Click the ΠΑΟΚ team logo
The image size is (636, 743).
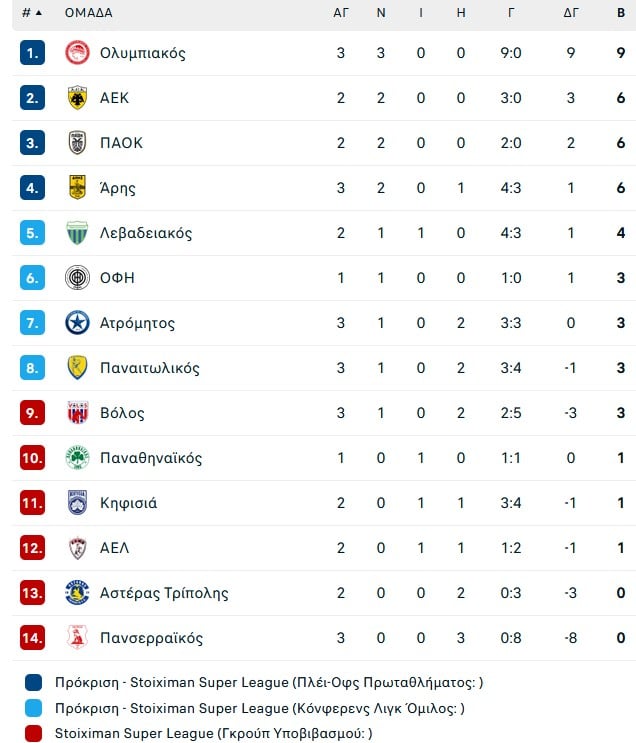point(77,143)
